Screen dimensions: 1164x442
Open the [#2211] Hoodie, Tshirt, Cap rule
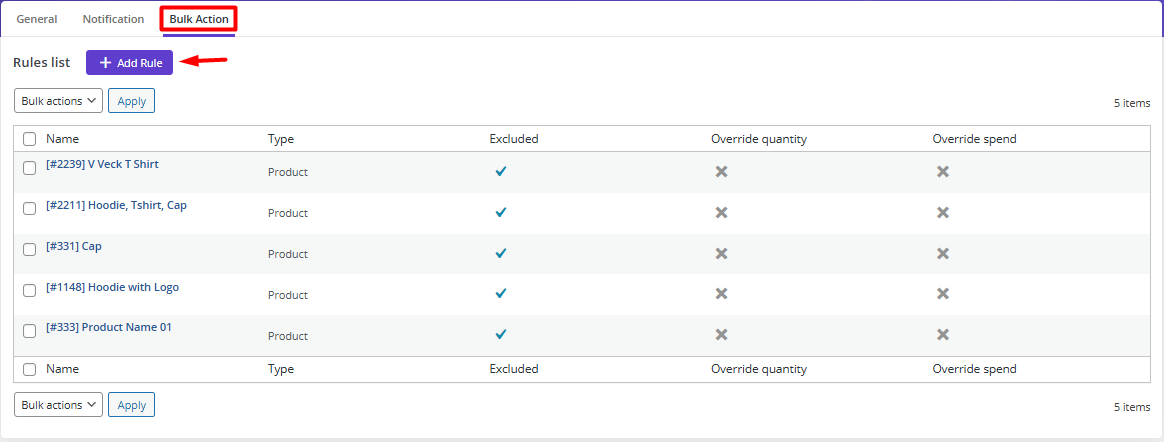coord(117,205)
